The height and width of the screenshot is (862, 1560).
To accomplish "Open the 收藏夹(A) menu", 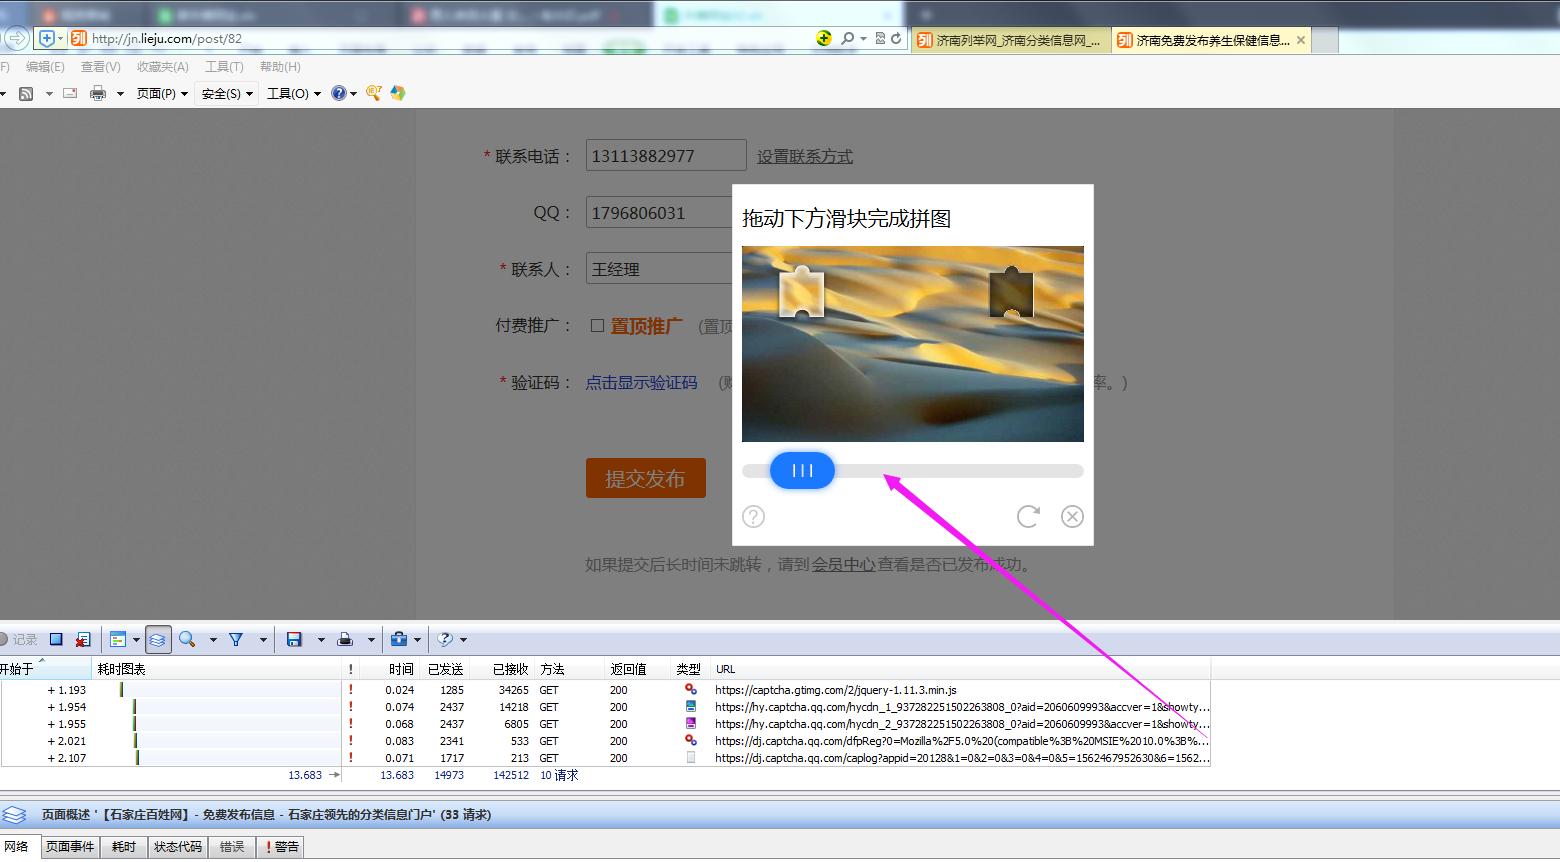I will pos(162,67).
